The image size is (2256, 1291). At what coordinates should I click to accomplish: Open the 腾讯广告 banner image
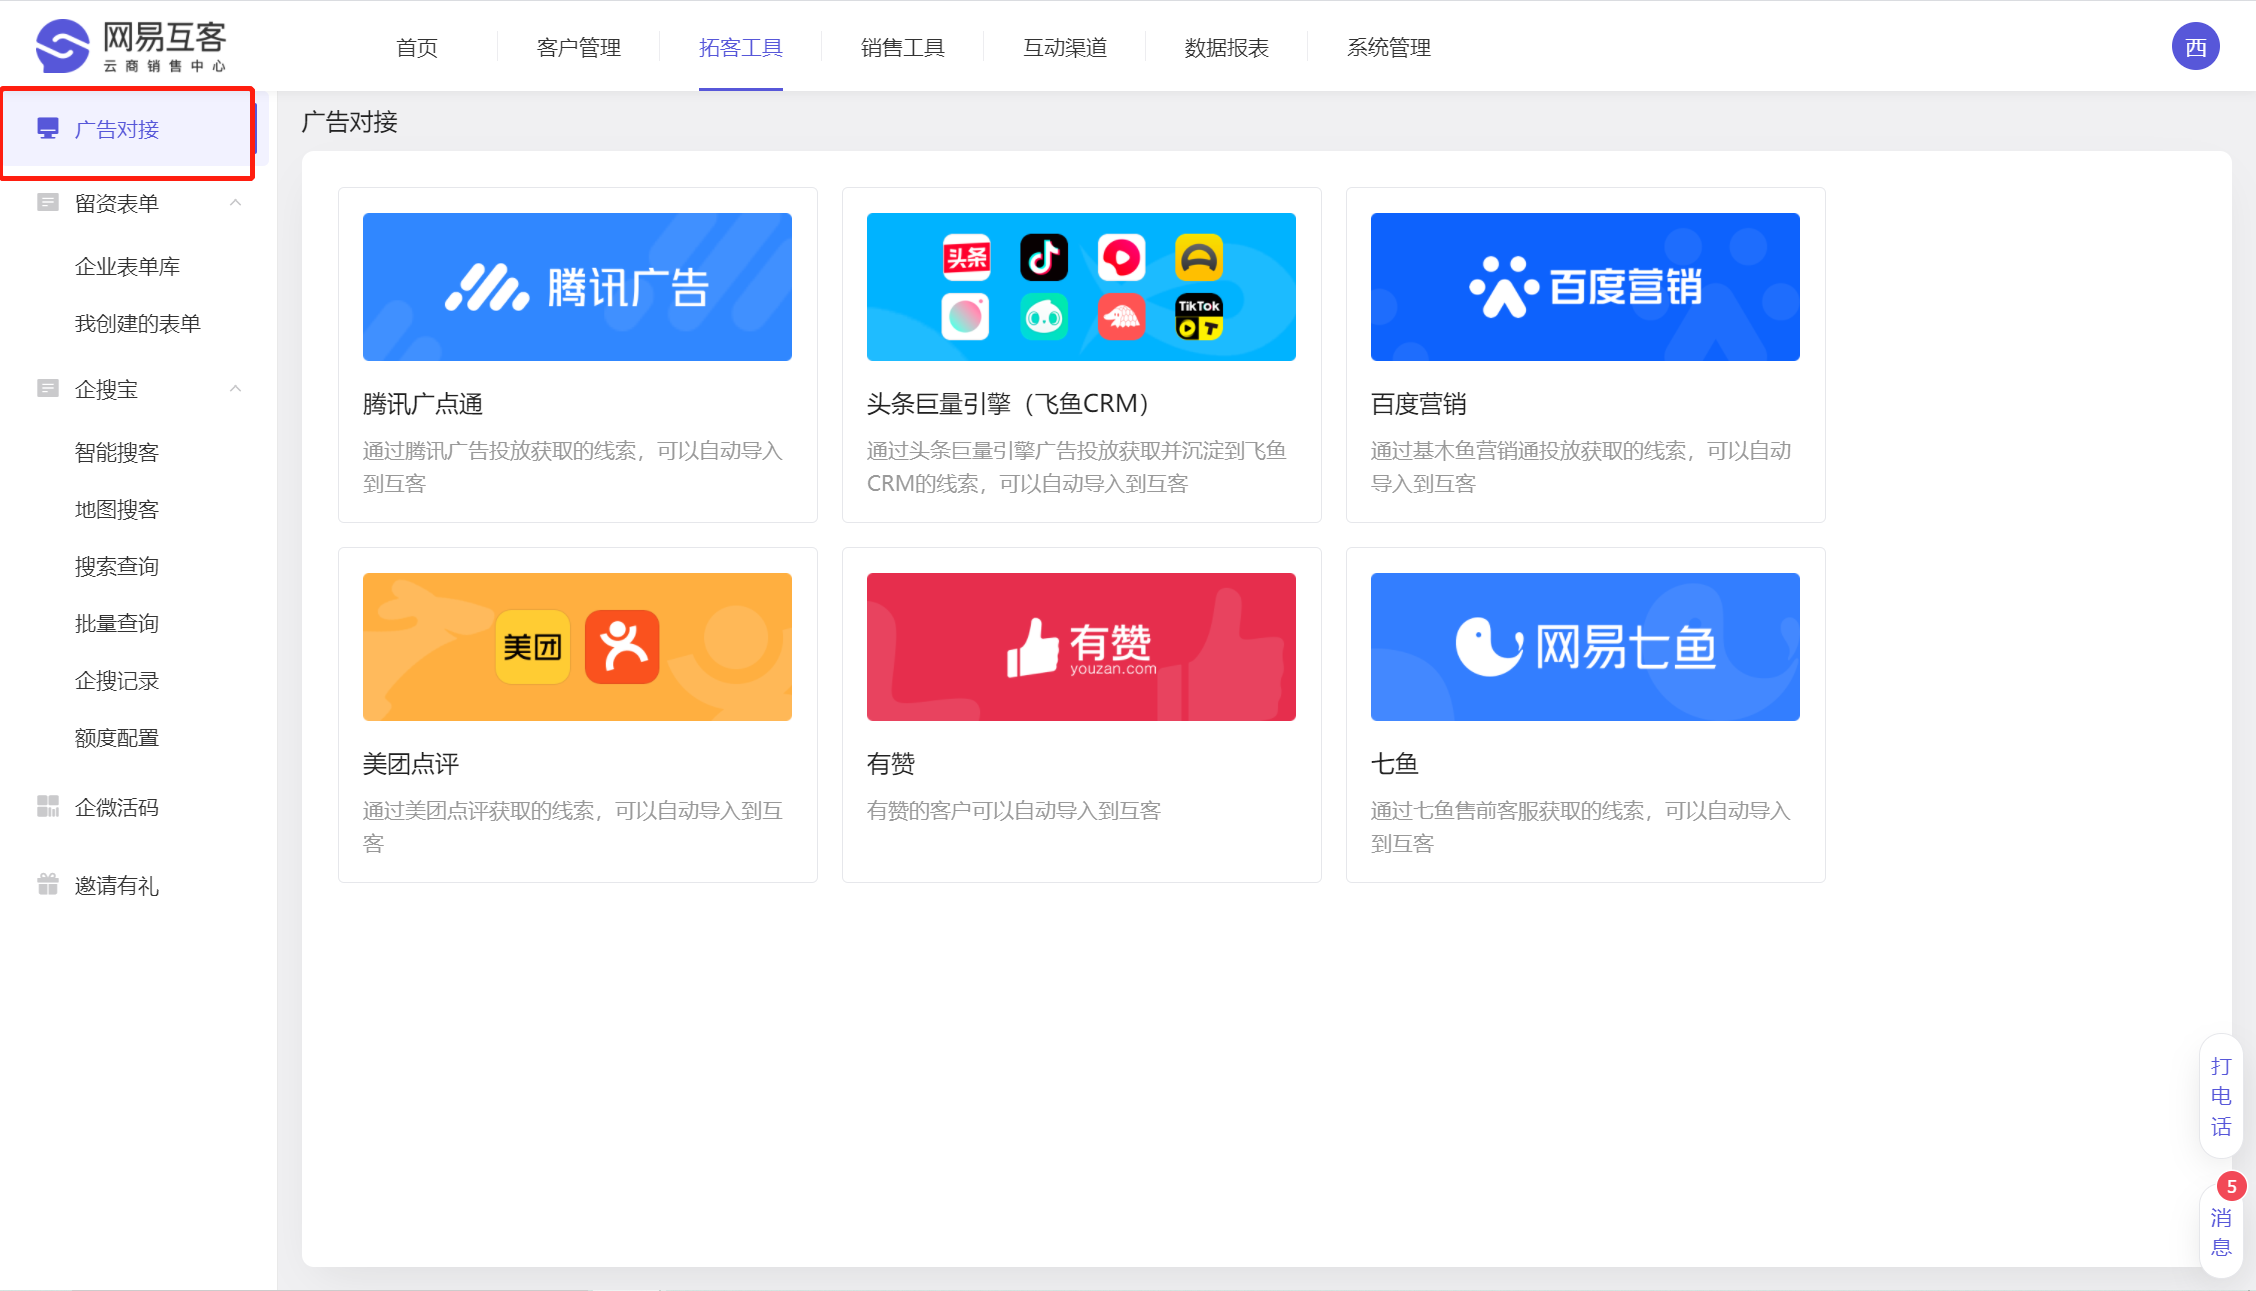[x=577, y=287]
